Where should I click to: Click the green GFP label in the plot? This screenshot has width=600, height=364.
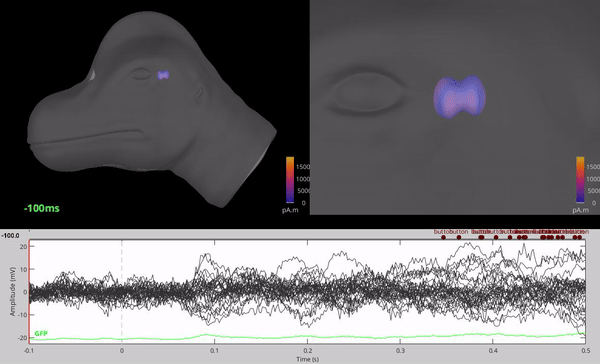click(x=41, y=333)
